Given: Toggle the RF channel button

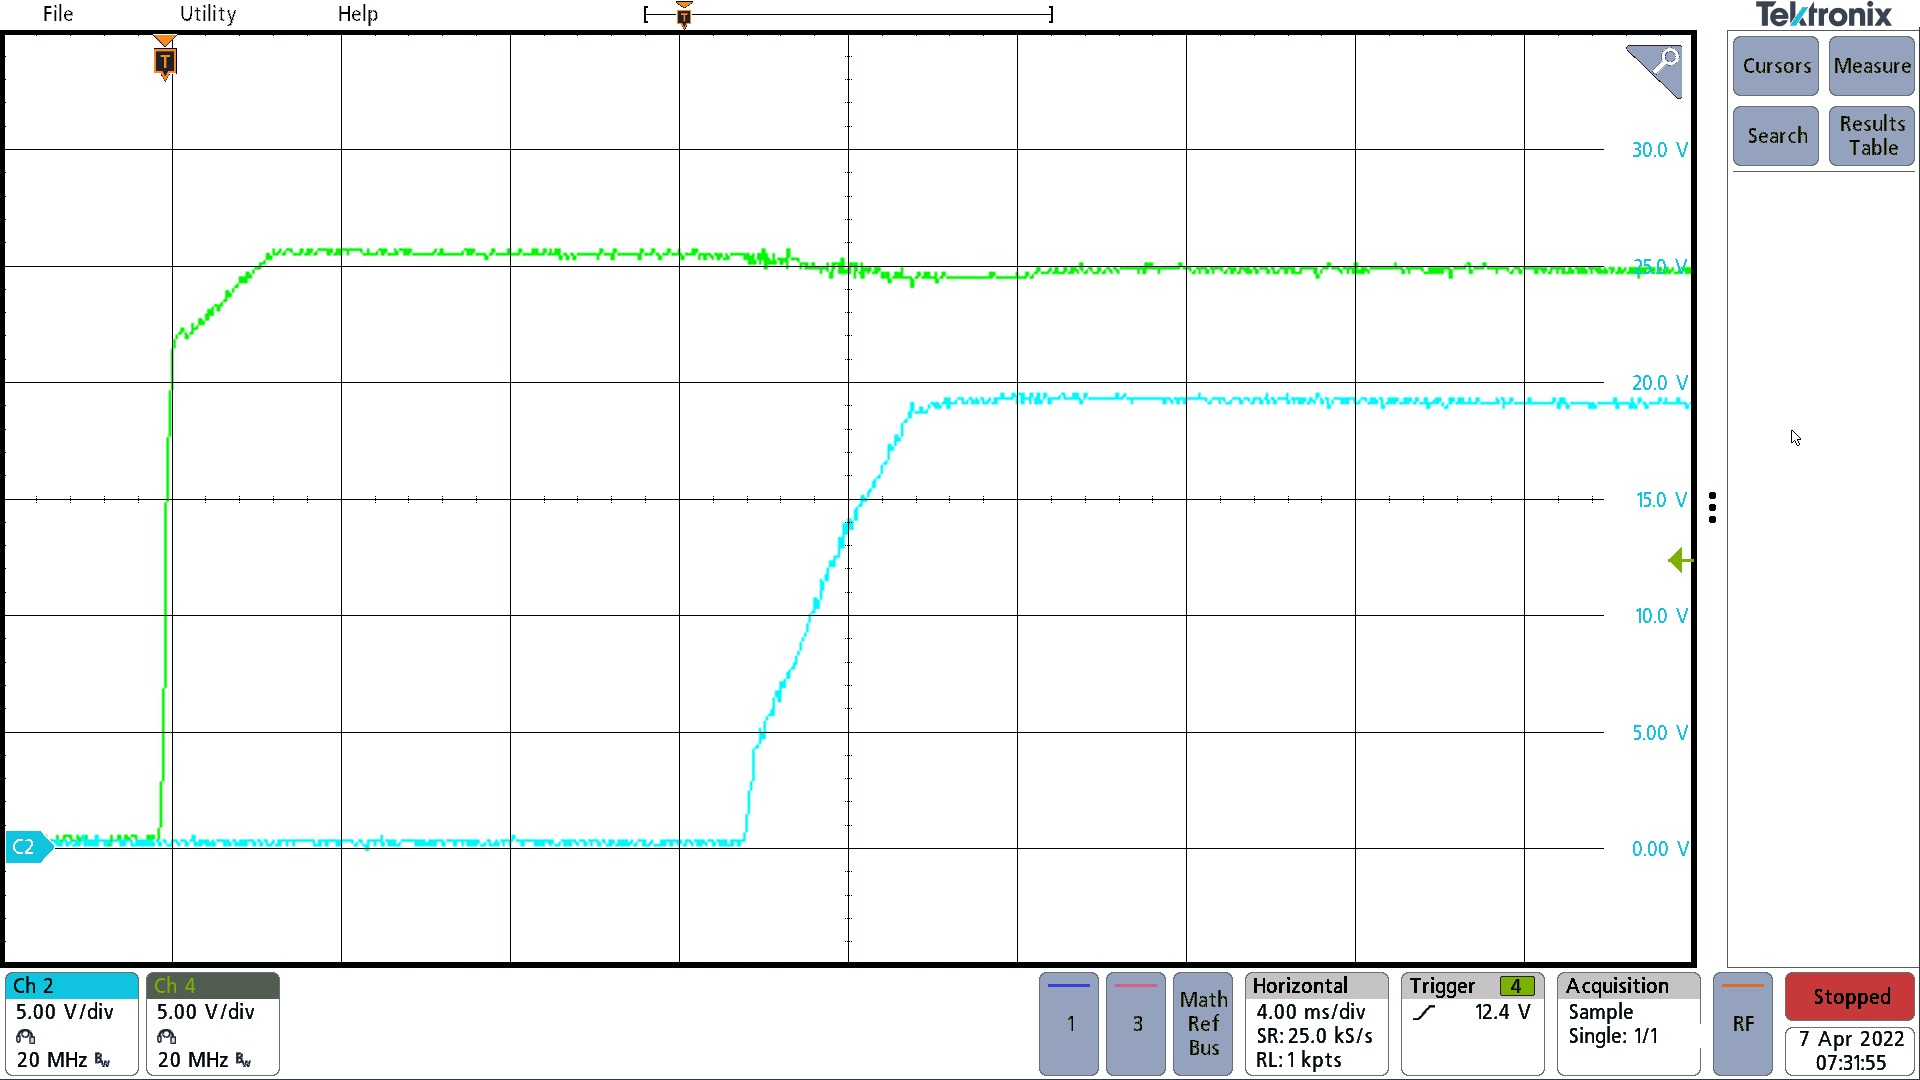Looking at the screenshot, I should click(1743, 1024).
